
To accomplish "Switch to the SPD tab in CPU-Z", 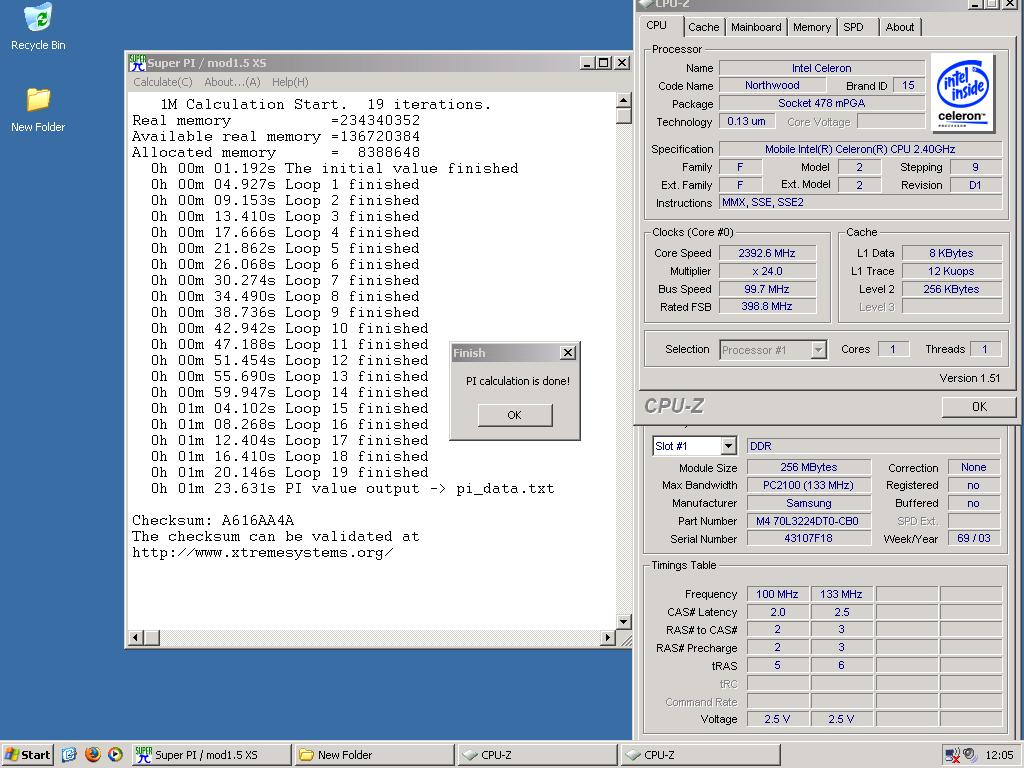I will point(853,27).
